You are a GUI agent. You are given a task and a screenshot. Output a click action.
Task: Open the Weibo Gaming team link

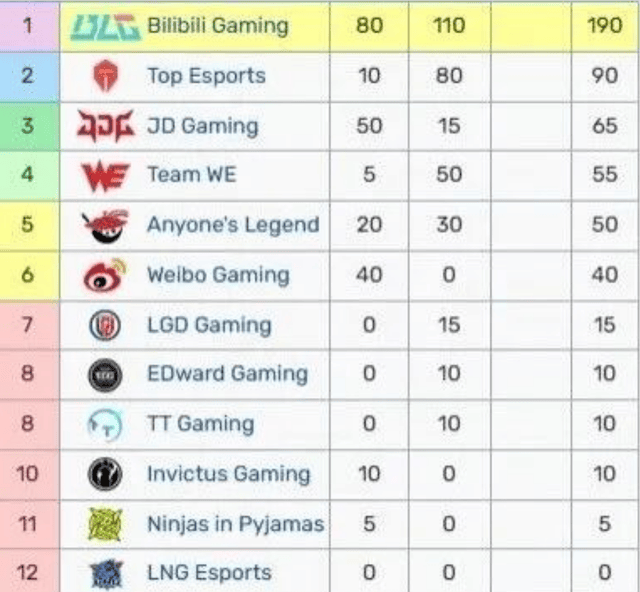(x=218, y=275)
